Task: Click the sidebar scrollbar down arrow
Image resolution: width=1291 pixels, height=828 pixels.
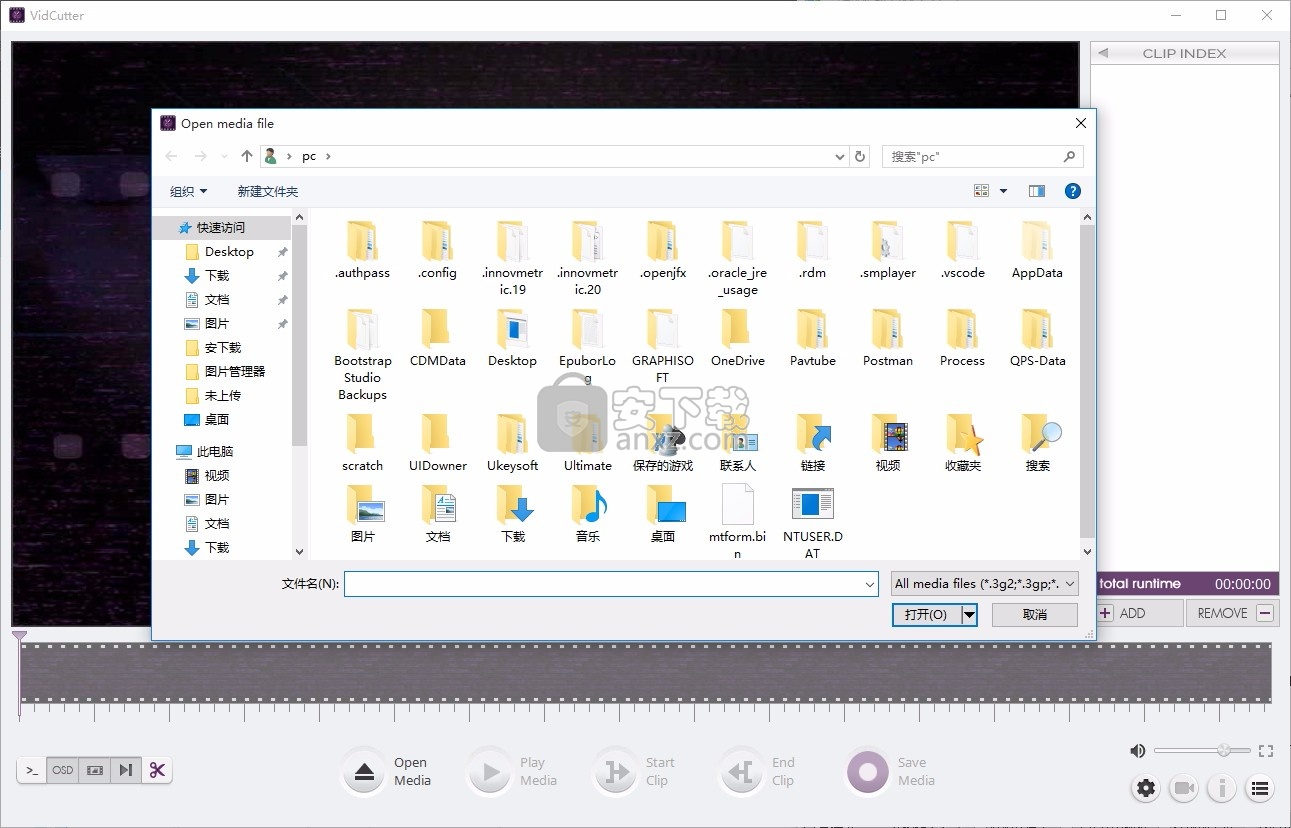Action: (x=299, y=551)
